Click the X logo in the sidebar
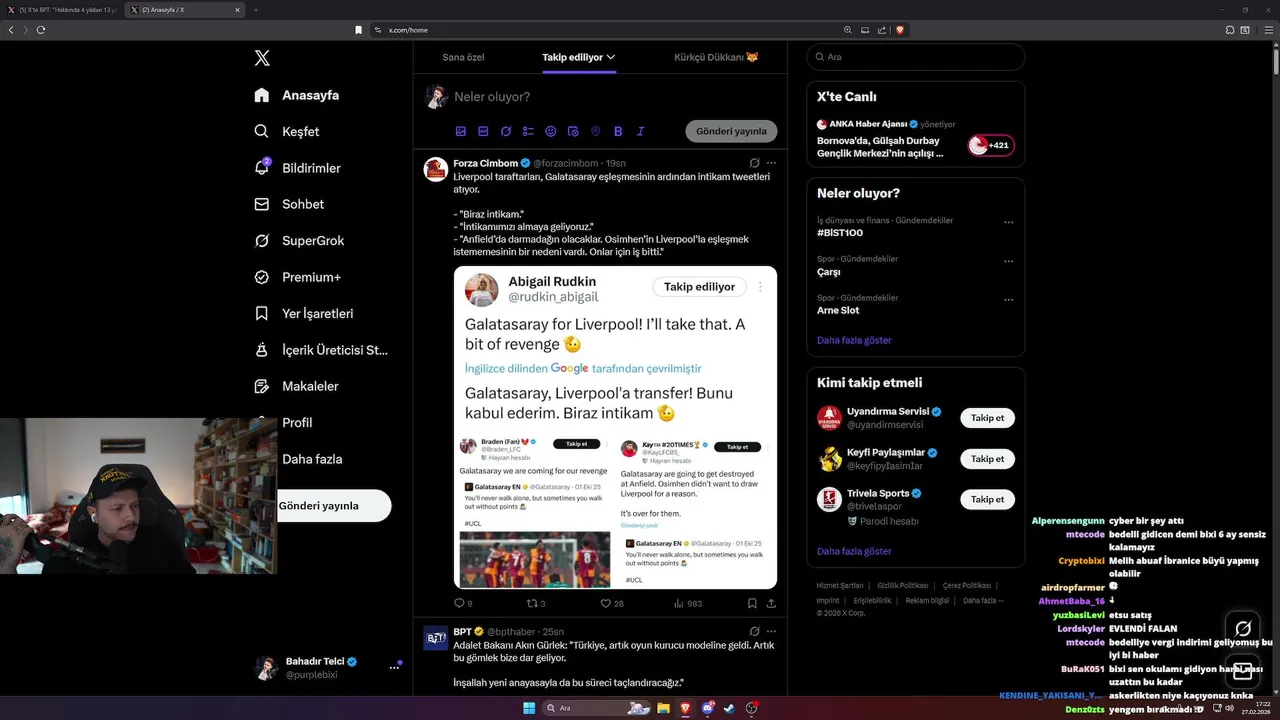1280x720 pixels. [x=262, y=58]
